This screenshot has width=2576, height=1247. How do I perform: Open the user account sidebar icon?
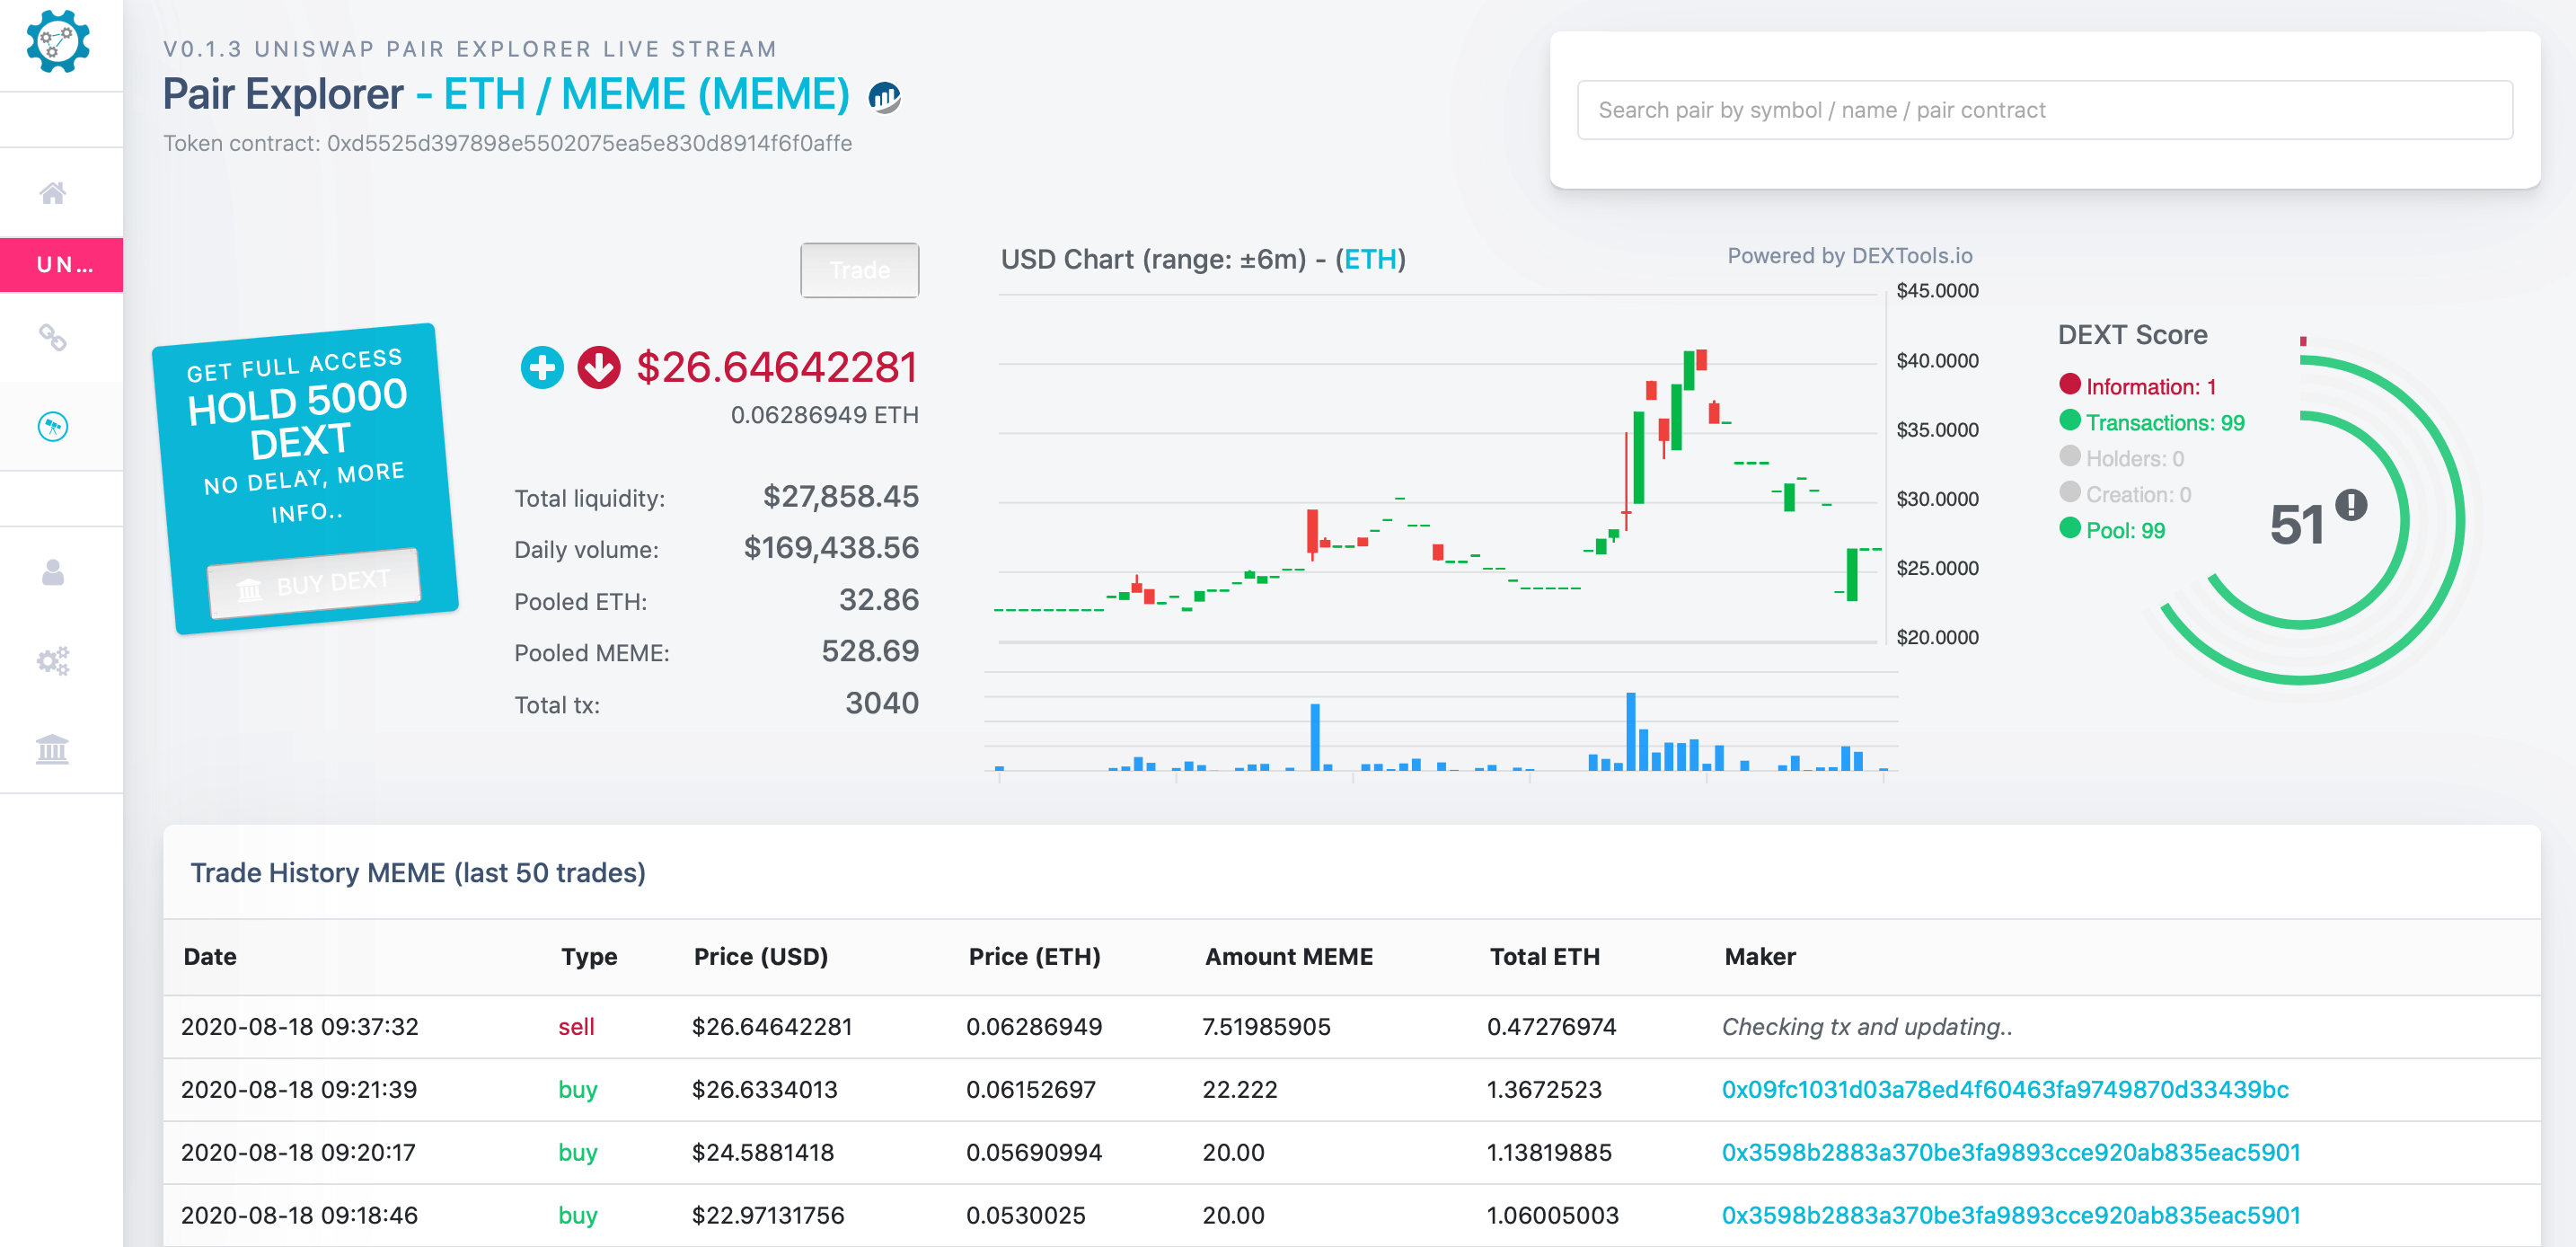pos(53,572)
